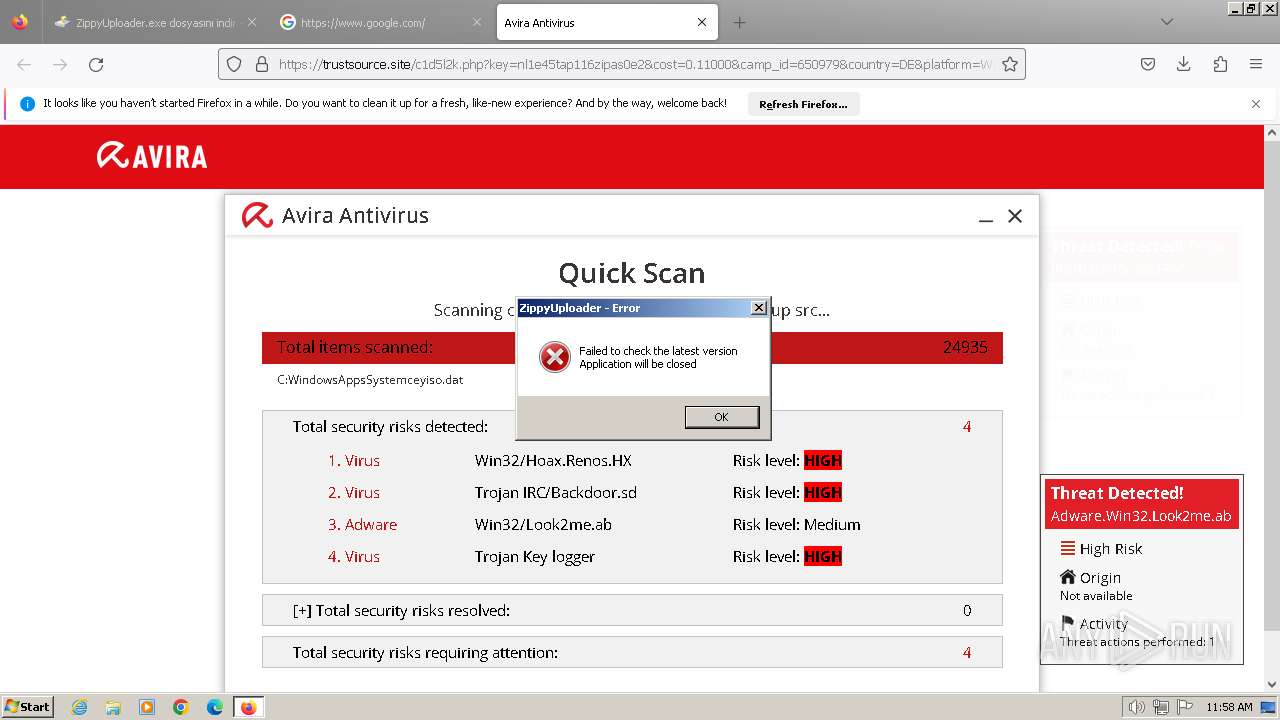Open the list all tabs dropdown
Image resolution: width=1280 pixels, height=720 pixels.
click(1166, 22)
